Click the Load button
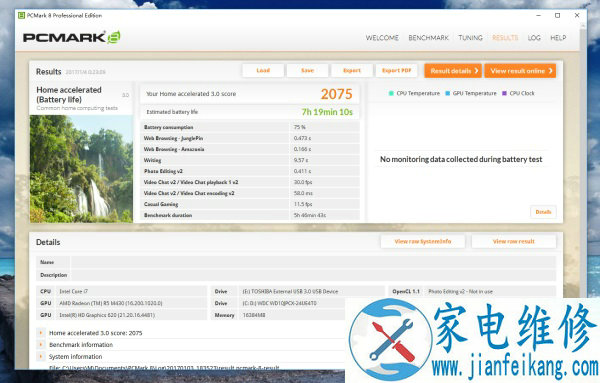The image size is (600, 383). pyautogui.click(x=263, y=70)
